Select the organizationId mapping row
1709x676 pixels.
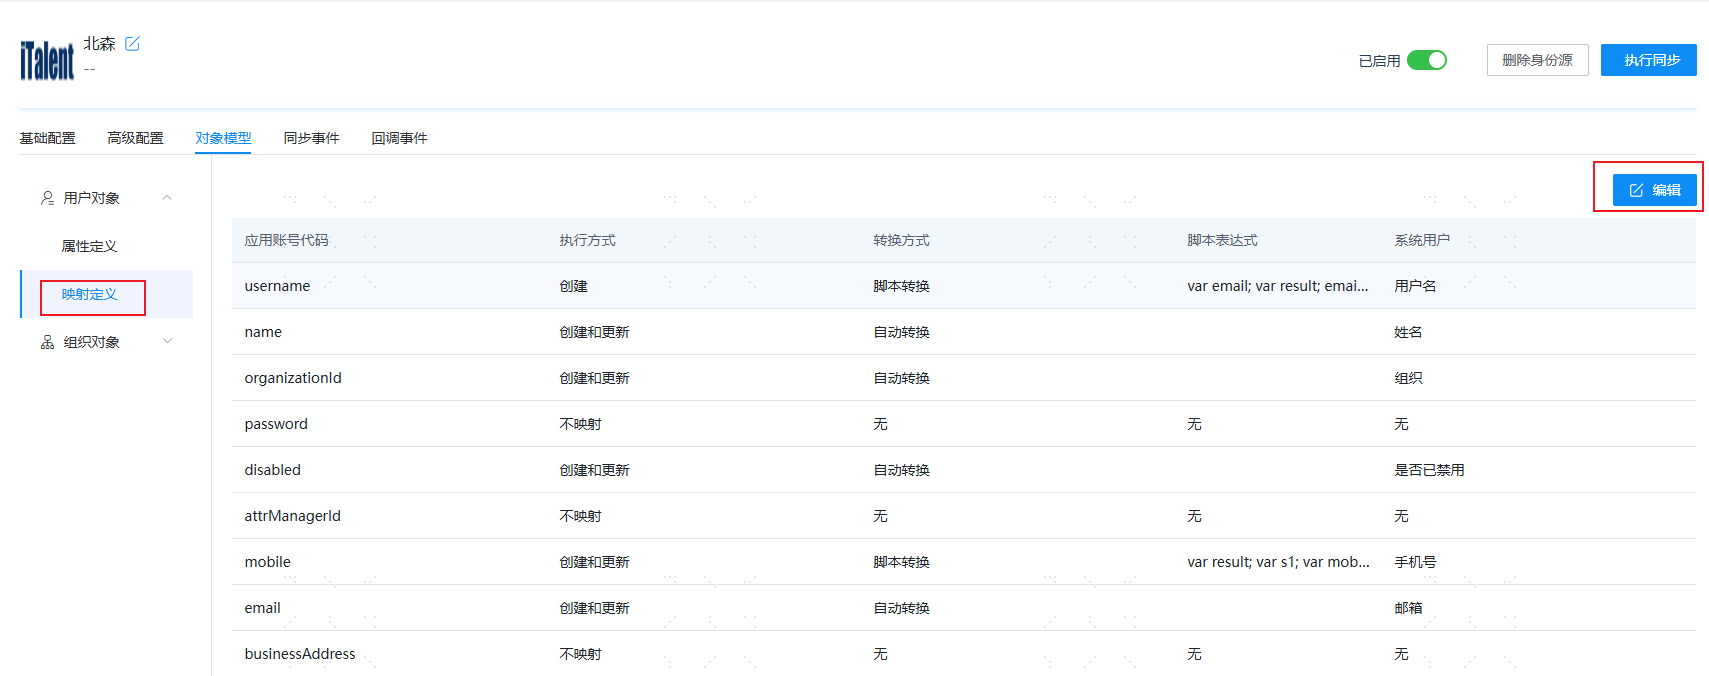[963, 378]
